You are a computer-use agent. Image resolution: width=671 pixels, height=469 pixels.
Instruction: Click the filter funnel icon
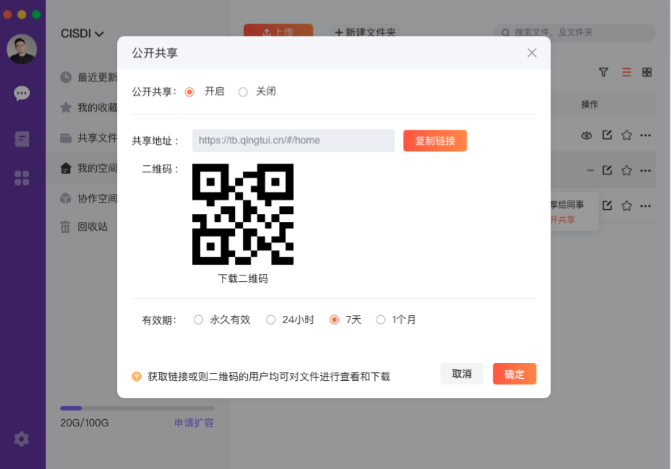coord(603,72)
